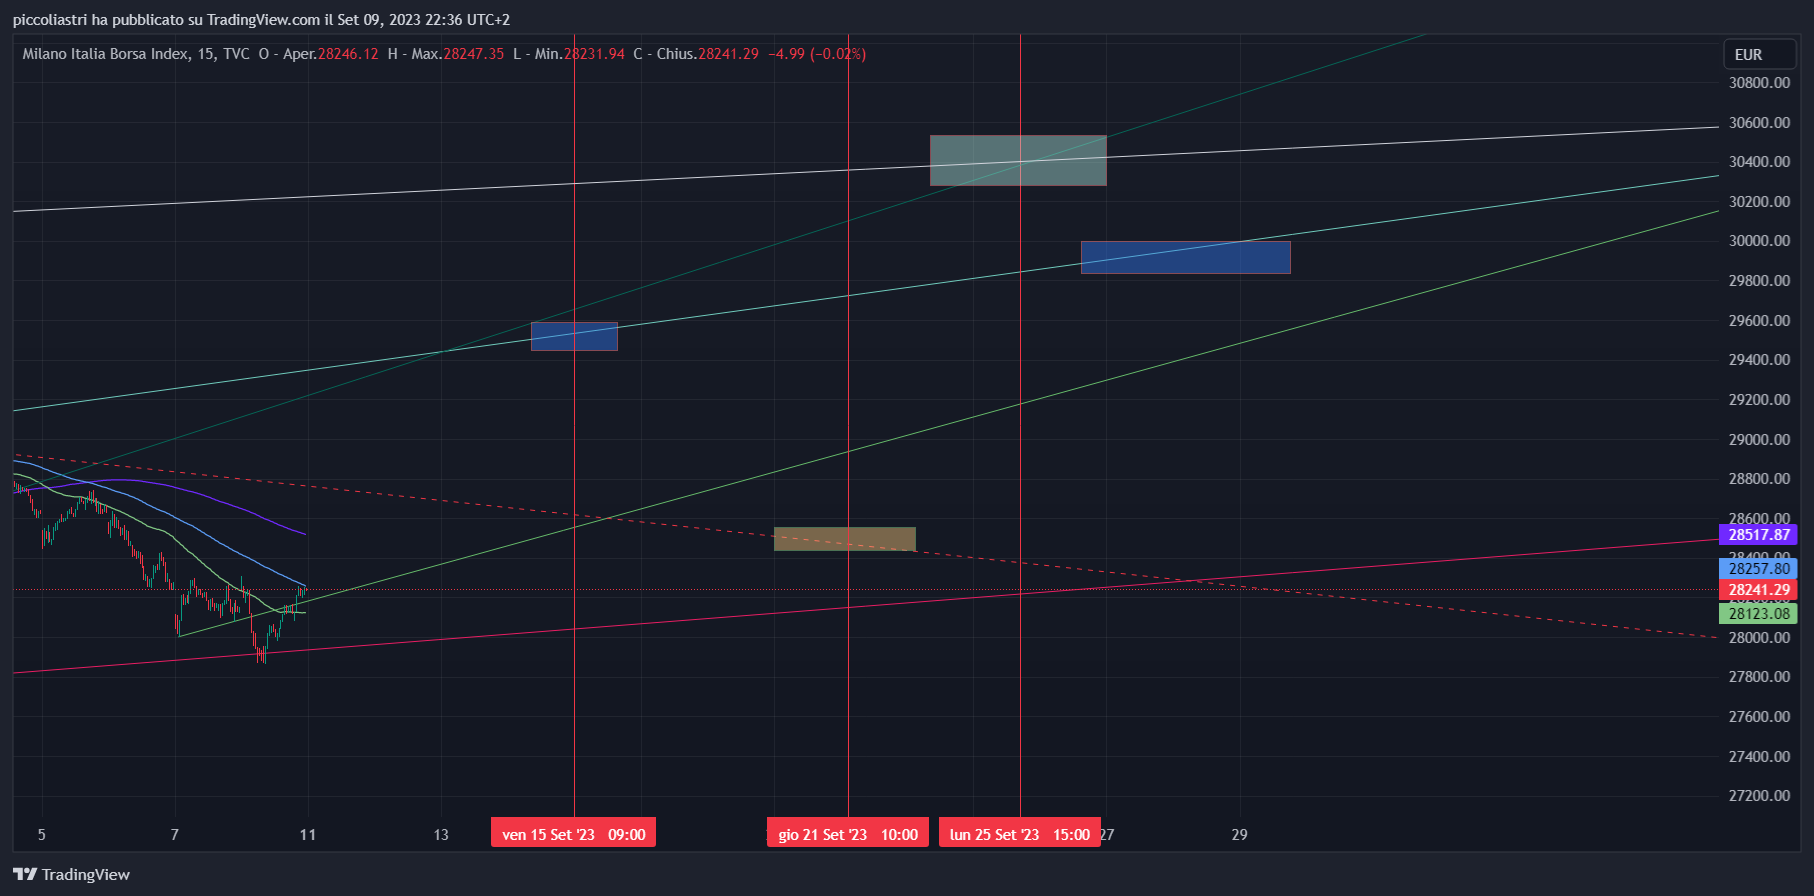Select the lun 25 Set '23 15:00 marker
1814x896 pixels.
[x=1019, y=834]
